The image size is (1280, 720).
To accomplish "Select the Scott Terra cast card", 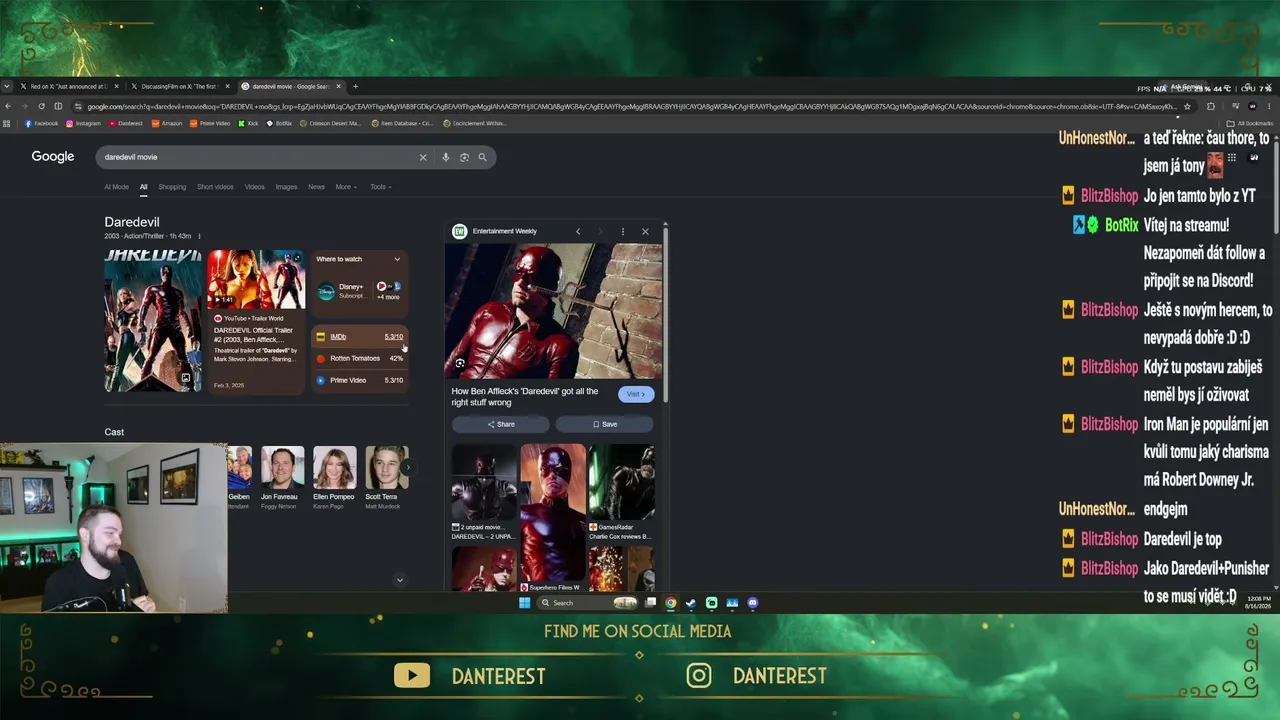I will (386, 479).
